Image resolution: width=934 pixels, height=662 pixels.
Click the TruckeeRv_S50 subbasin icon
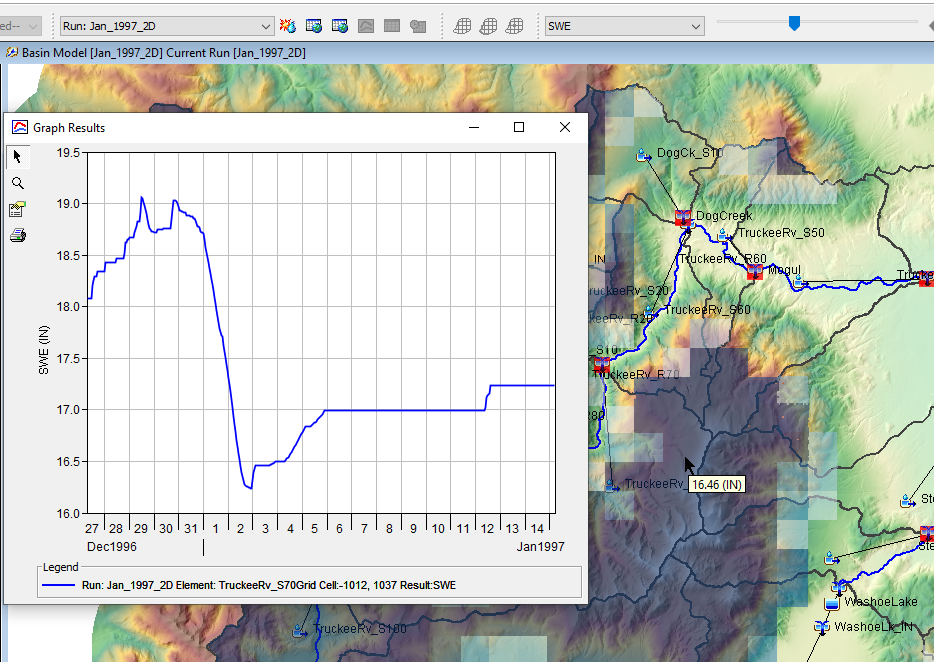point(724,235)
